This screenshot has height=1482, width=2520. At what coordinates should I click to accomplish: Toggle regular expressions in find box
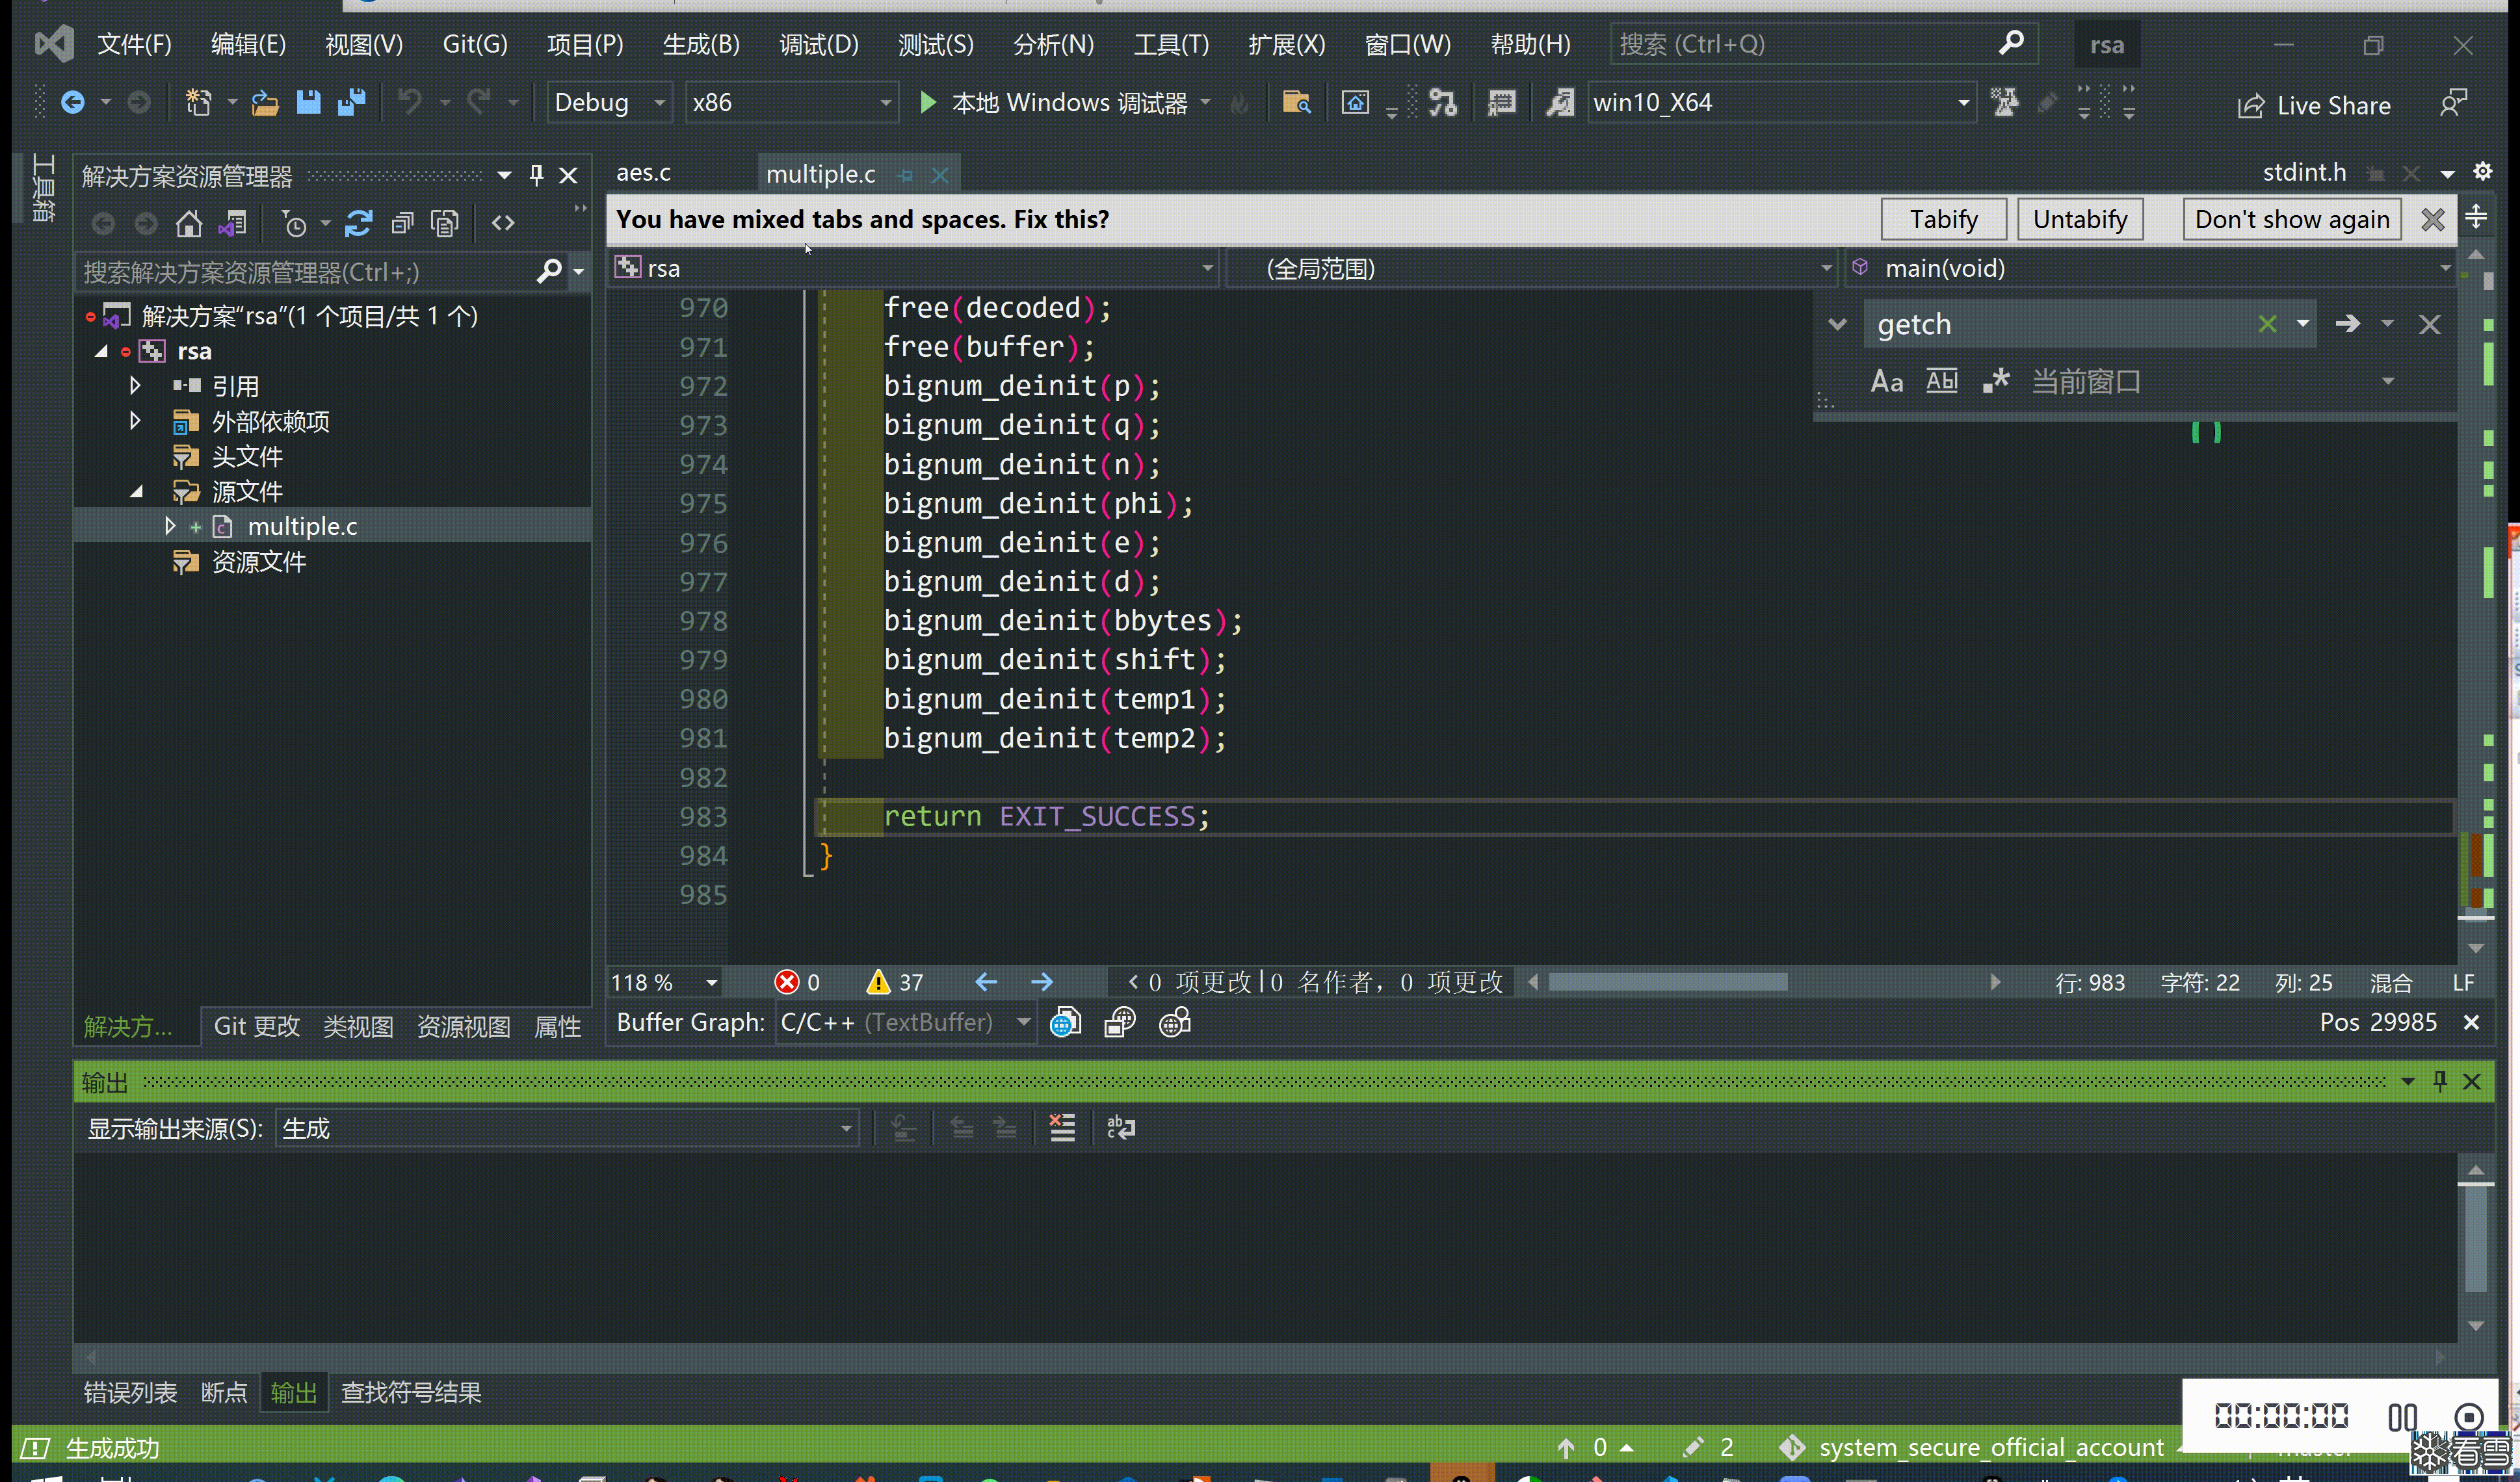pyautogui.click(x=1995, y=381)
